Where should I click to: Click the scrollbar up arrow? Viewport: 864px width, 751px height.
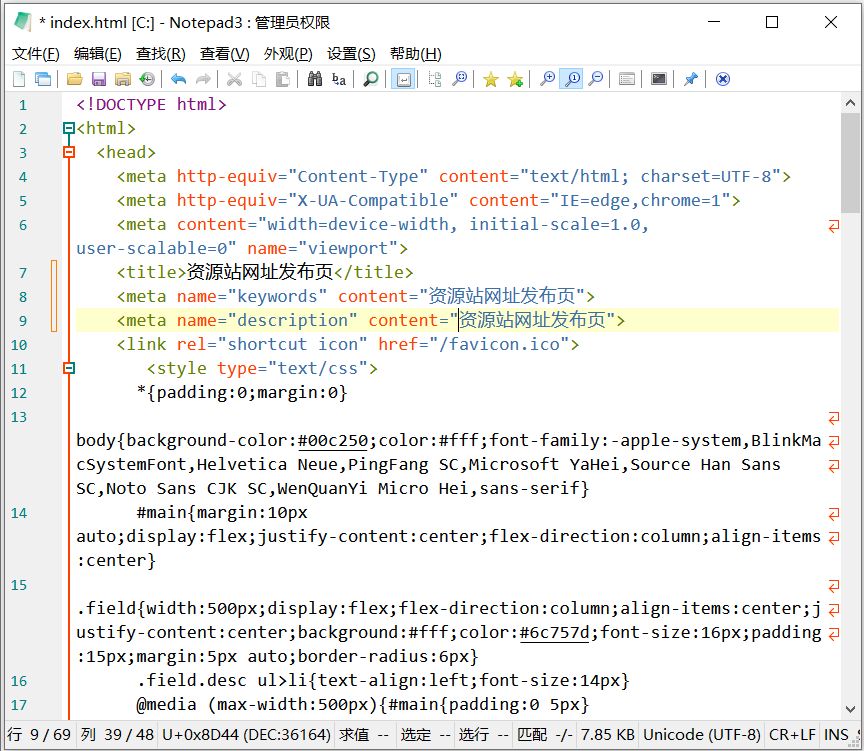coord(850,102)
